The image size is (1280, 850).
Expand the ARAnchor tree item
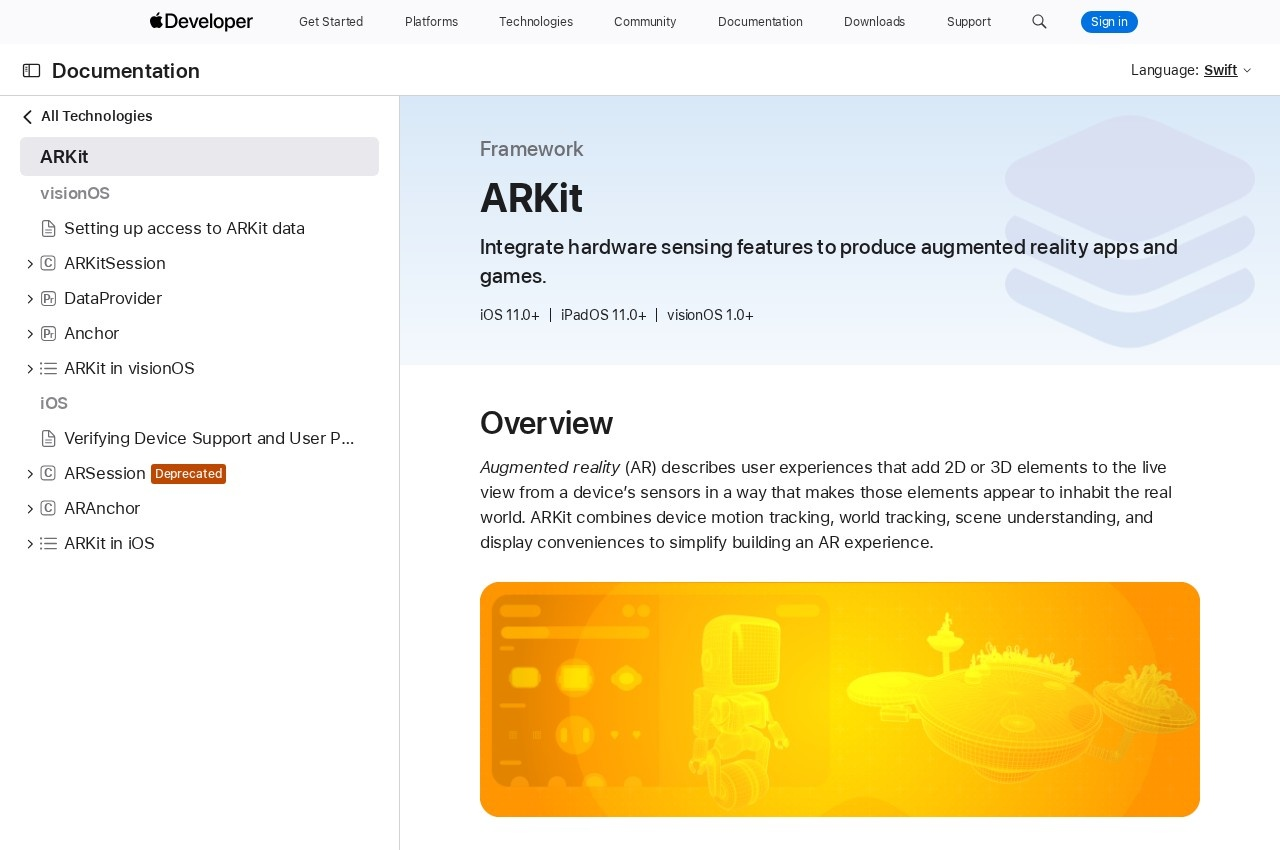click(29, 508)
